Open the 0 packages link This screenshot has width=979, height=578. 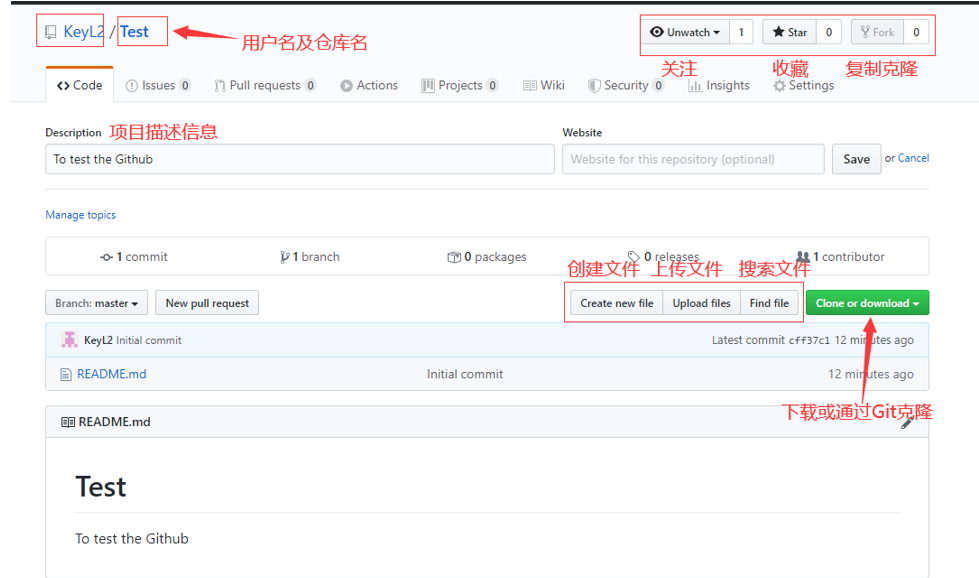click(487, 257)
